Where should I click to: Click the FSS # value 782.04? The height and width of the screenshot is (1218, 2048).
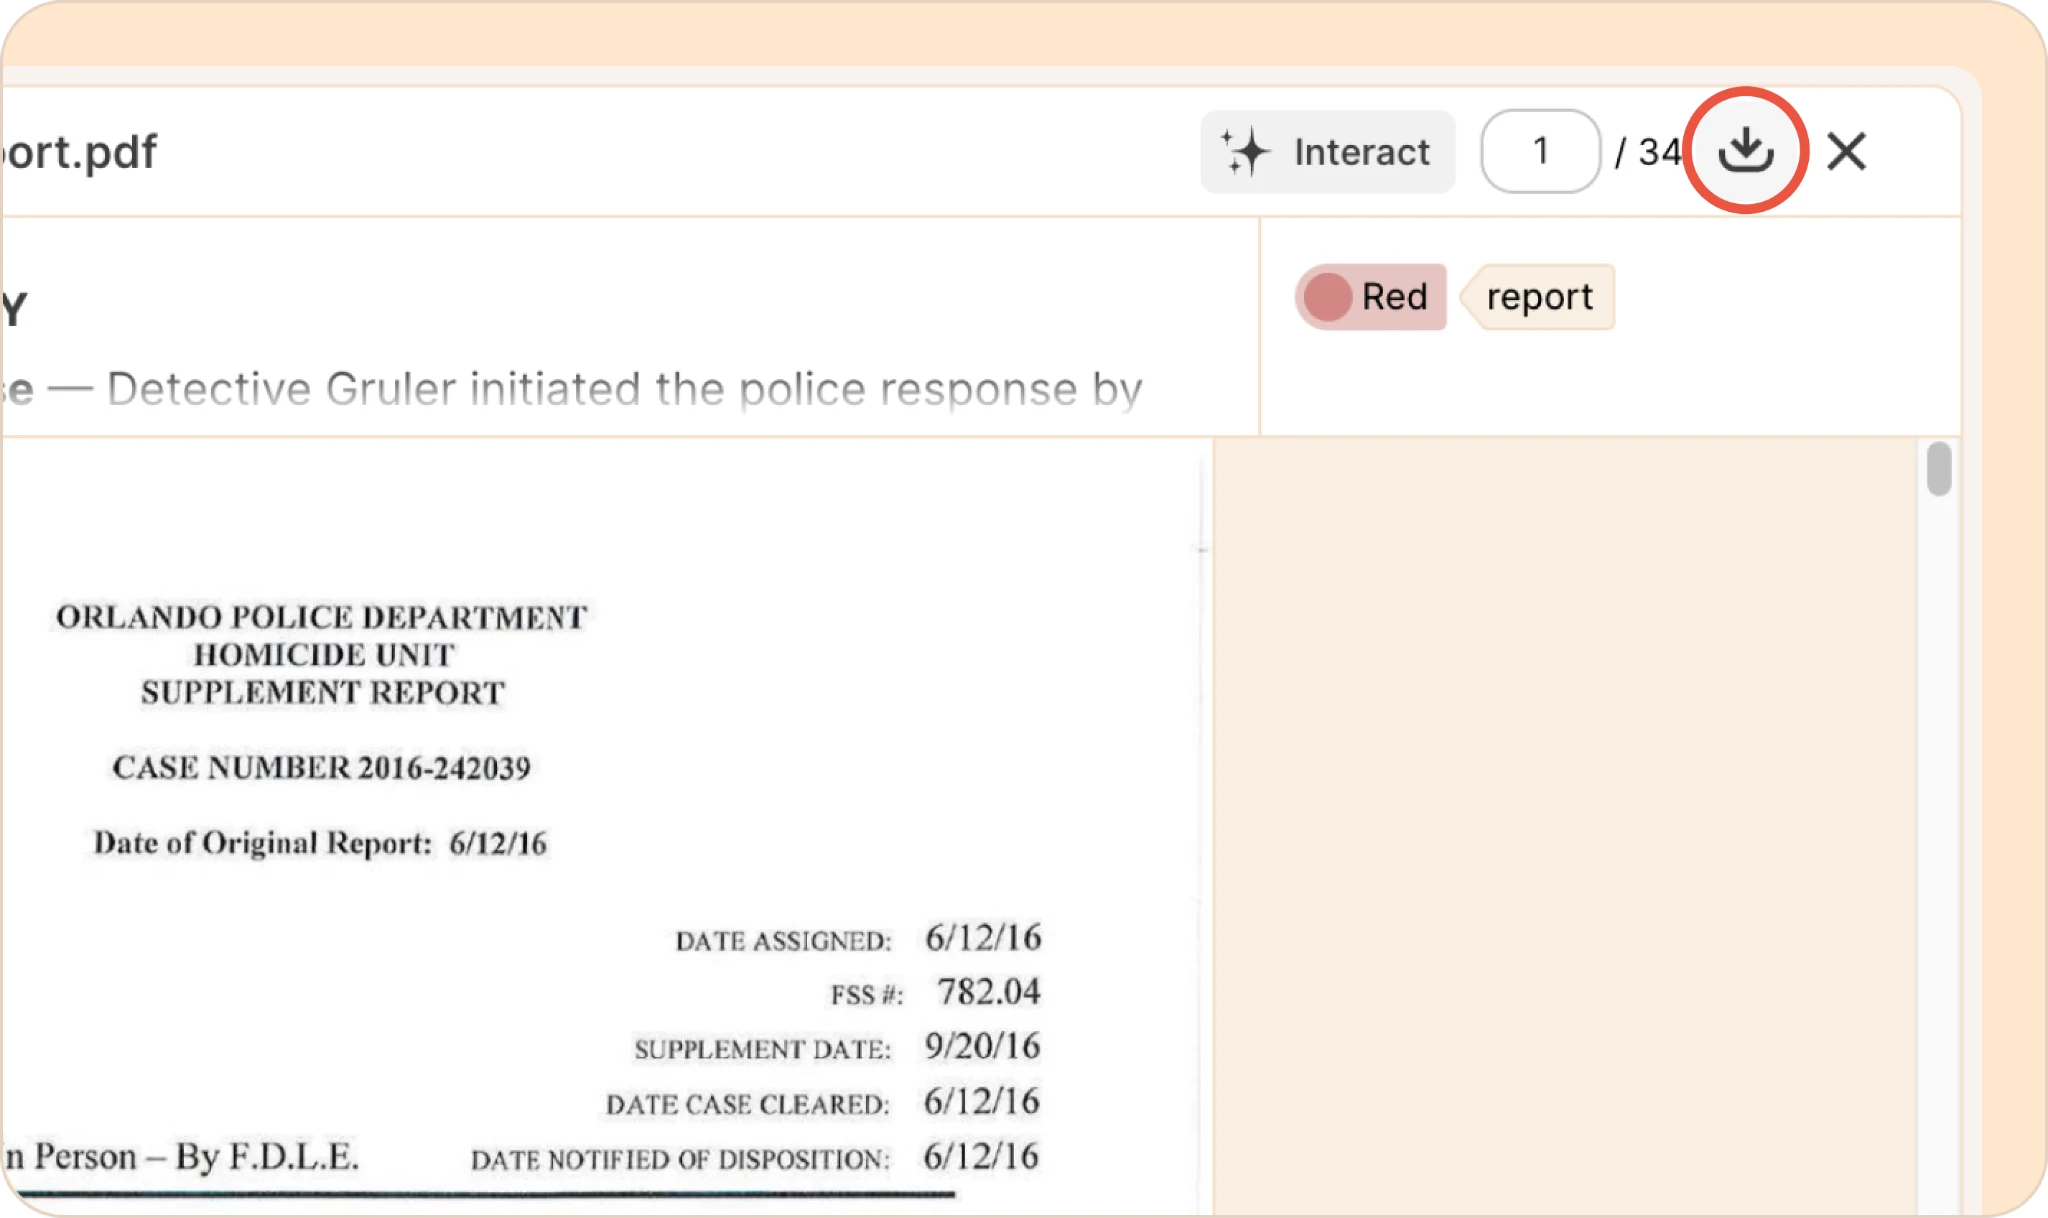pos(988,992)
